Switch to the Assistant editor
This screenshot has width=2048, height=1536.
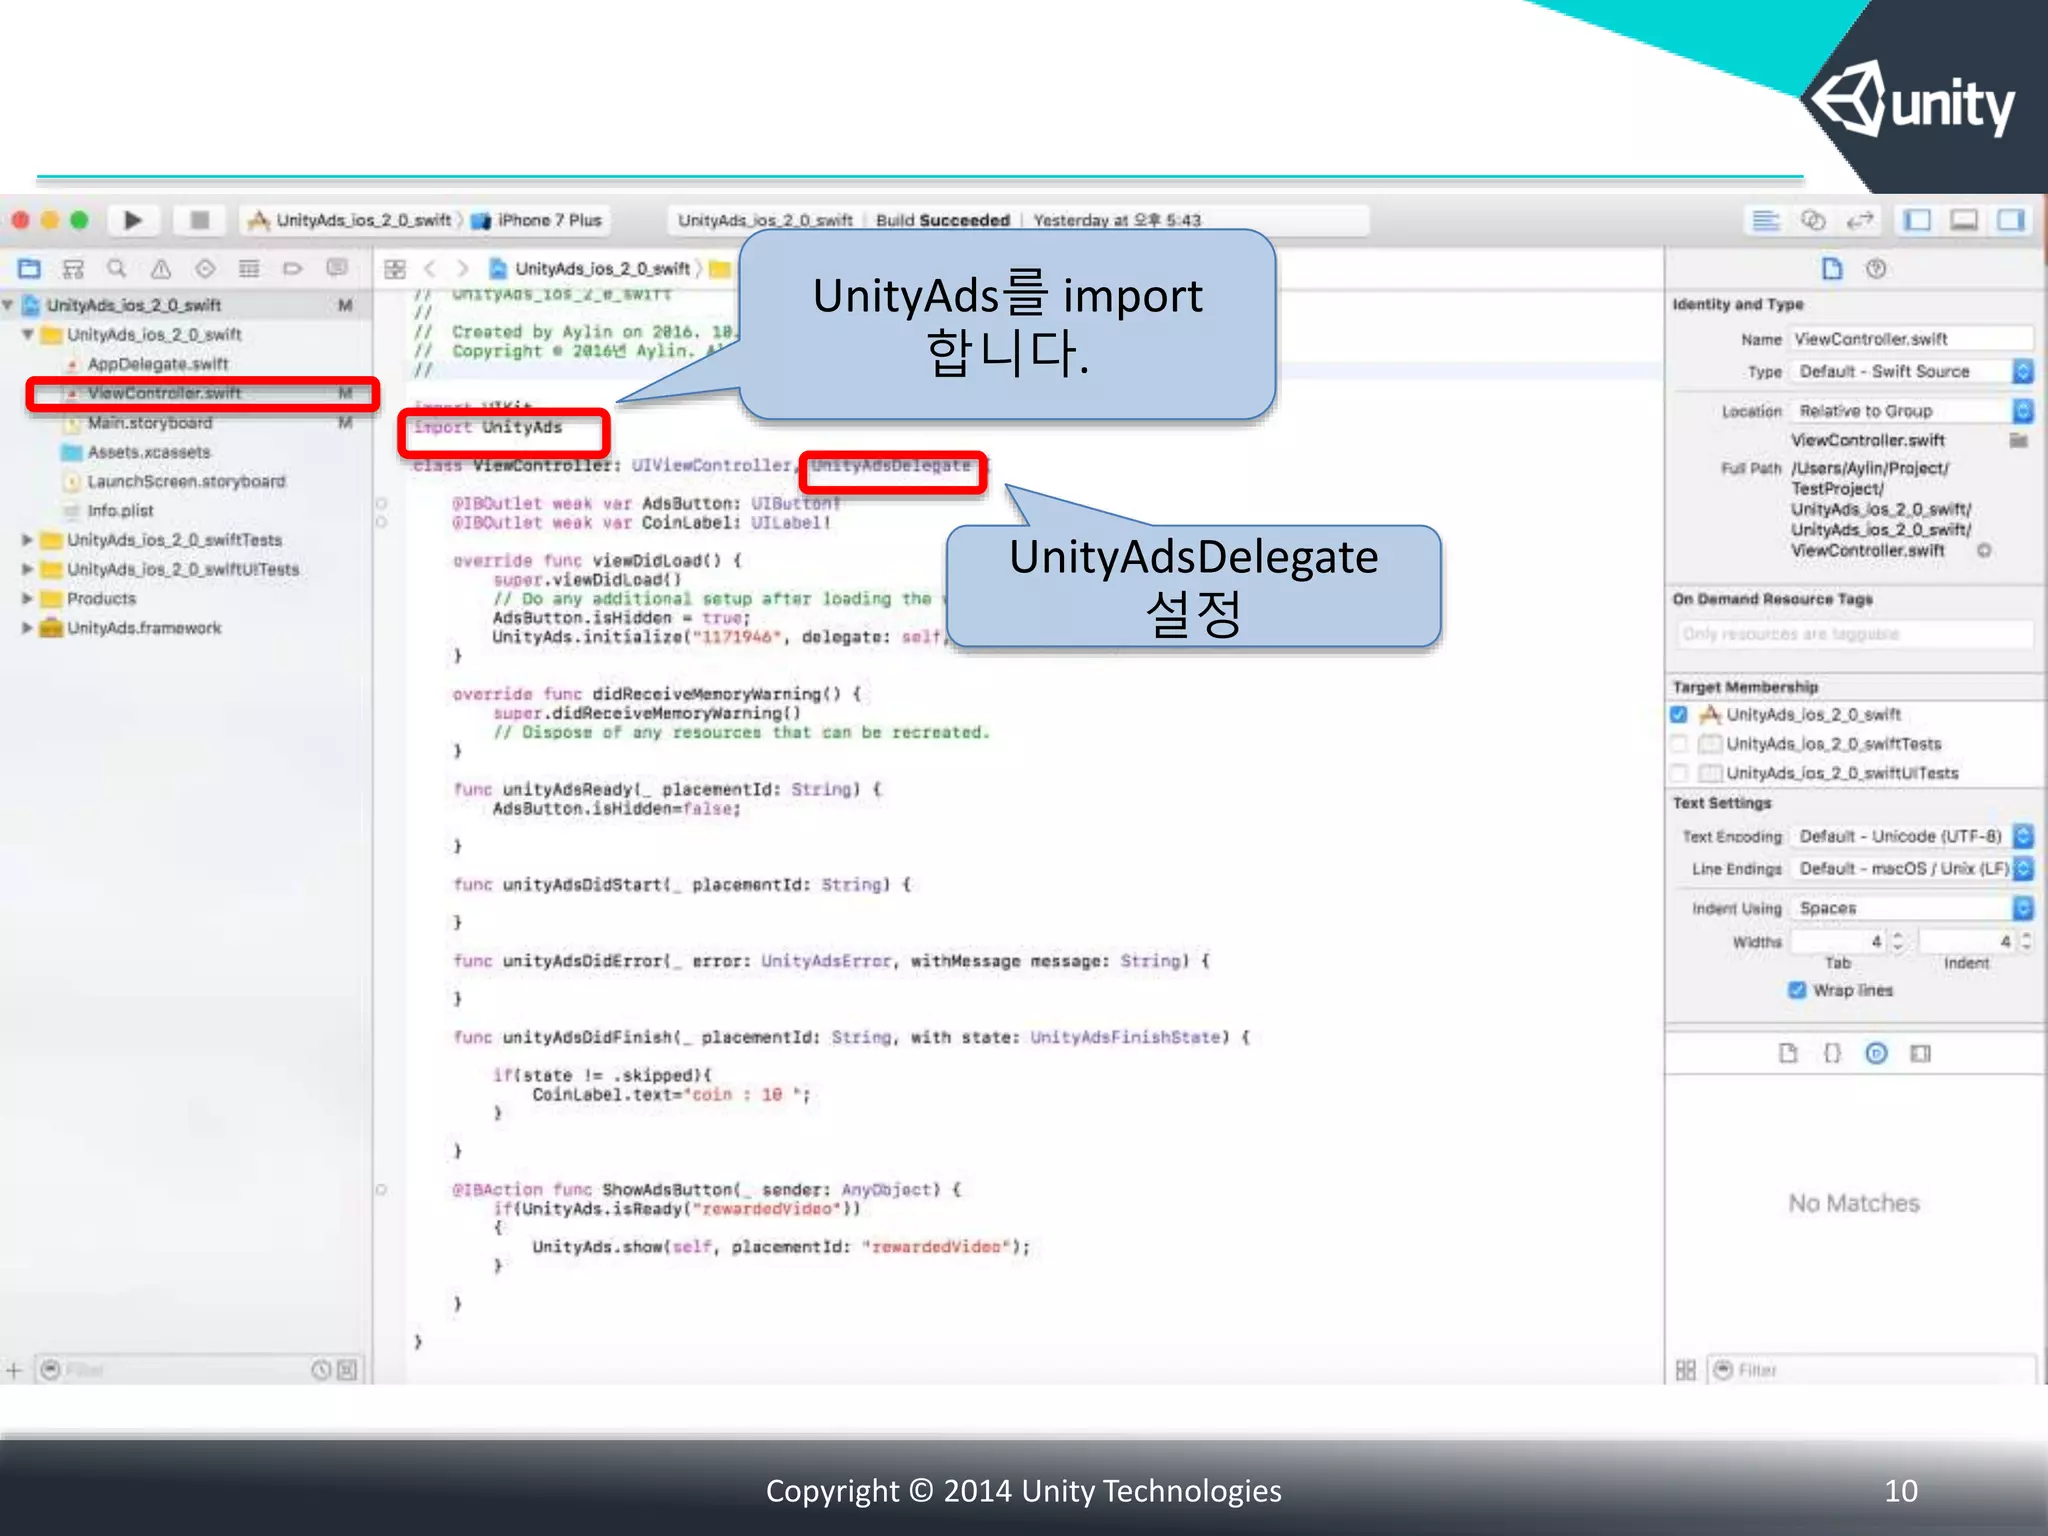coord(1813,220)
